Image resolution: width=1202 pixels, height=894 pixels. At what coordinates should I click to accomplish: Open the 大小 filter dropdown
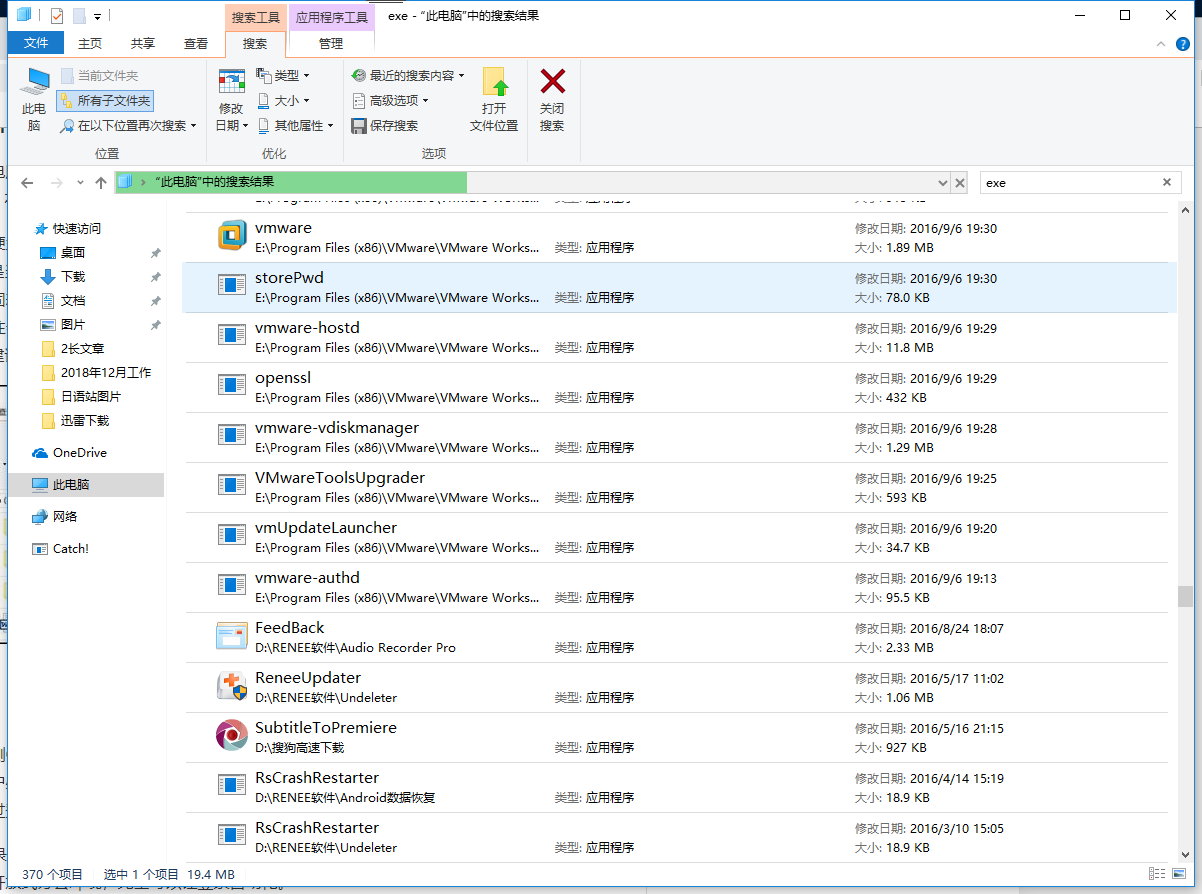pyautogui.click(x=283, y=101)
